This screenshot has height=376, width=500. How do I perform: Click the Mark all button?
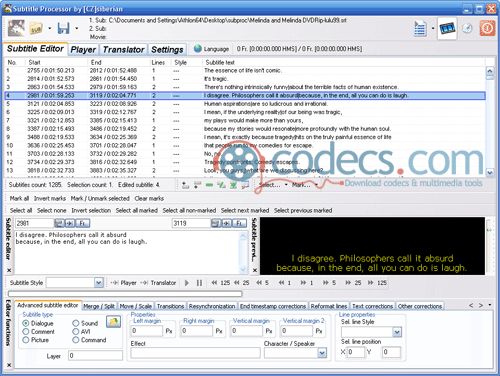click(19, 198)
